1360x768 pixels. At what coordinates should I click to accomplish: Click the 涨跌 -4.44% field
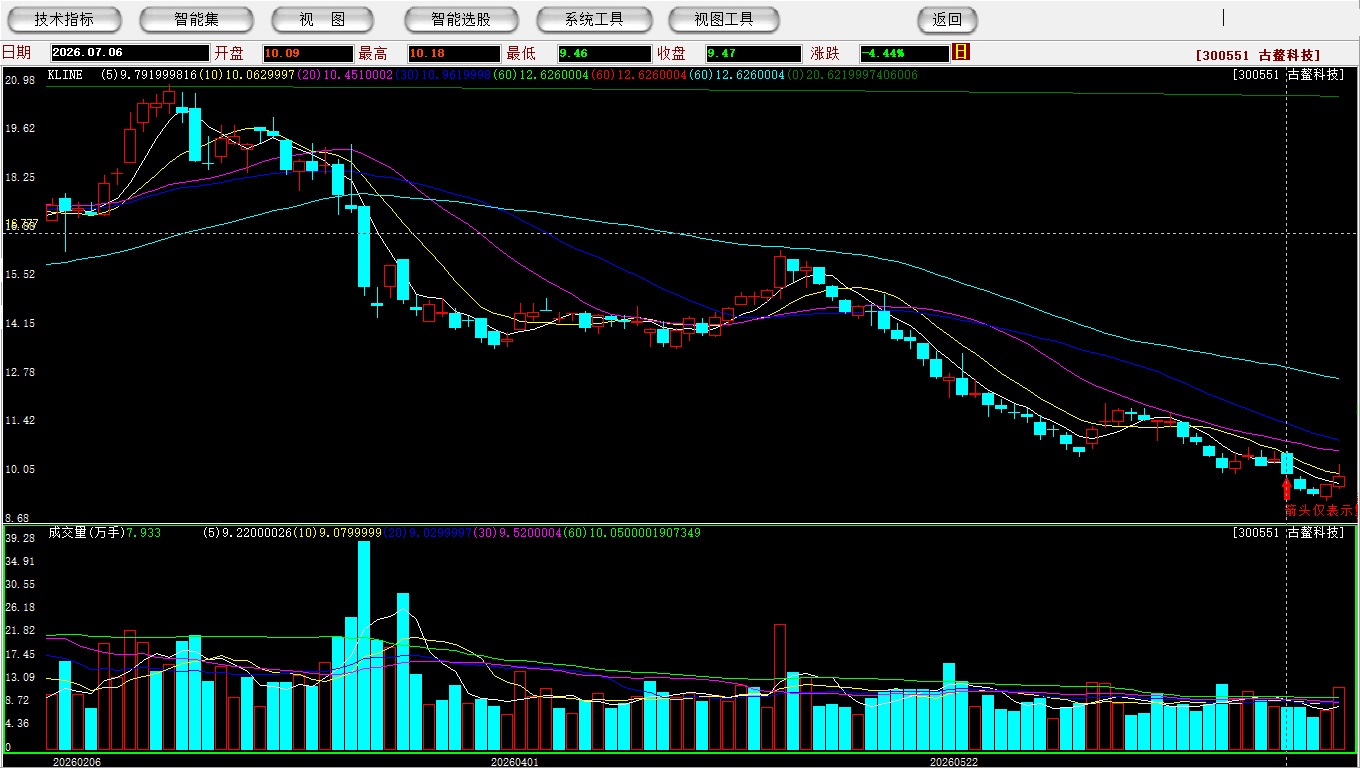[x=904, y=53]
